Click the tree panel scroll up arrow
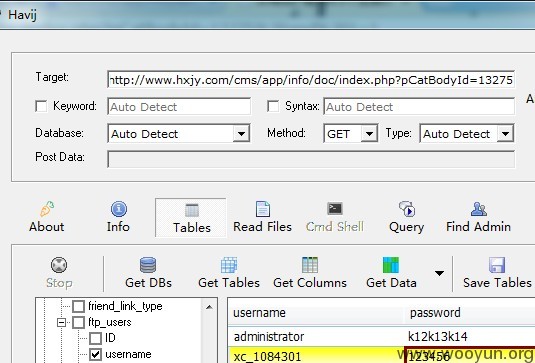 tap(209, 307)
